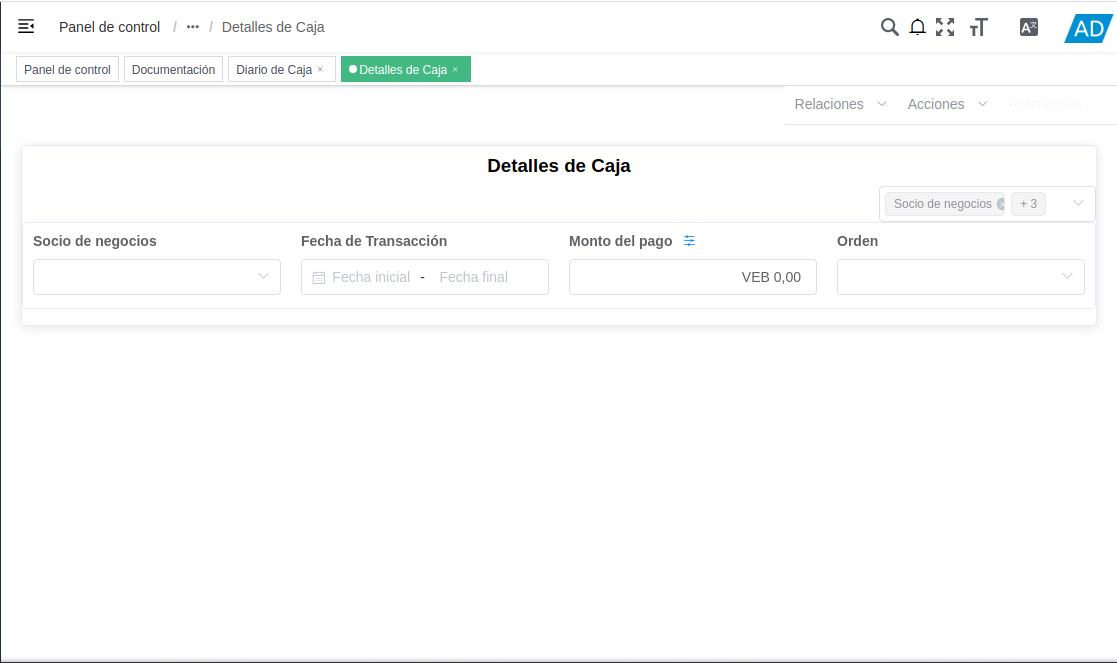Click the +3 filter chip
The height and width of the screenshot is (663, 1117).
pyautogui.click(x=1028, y=203)
